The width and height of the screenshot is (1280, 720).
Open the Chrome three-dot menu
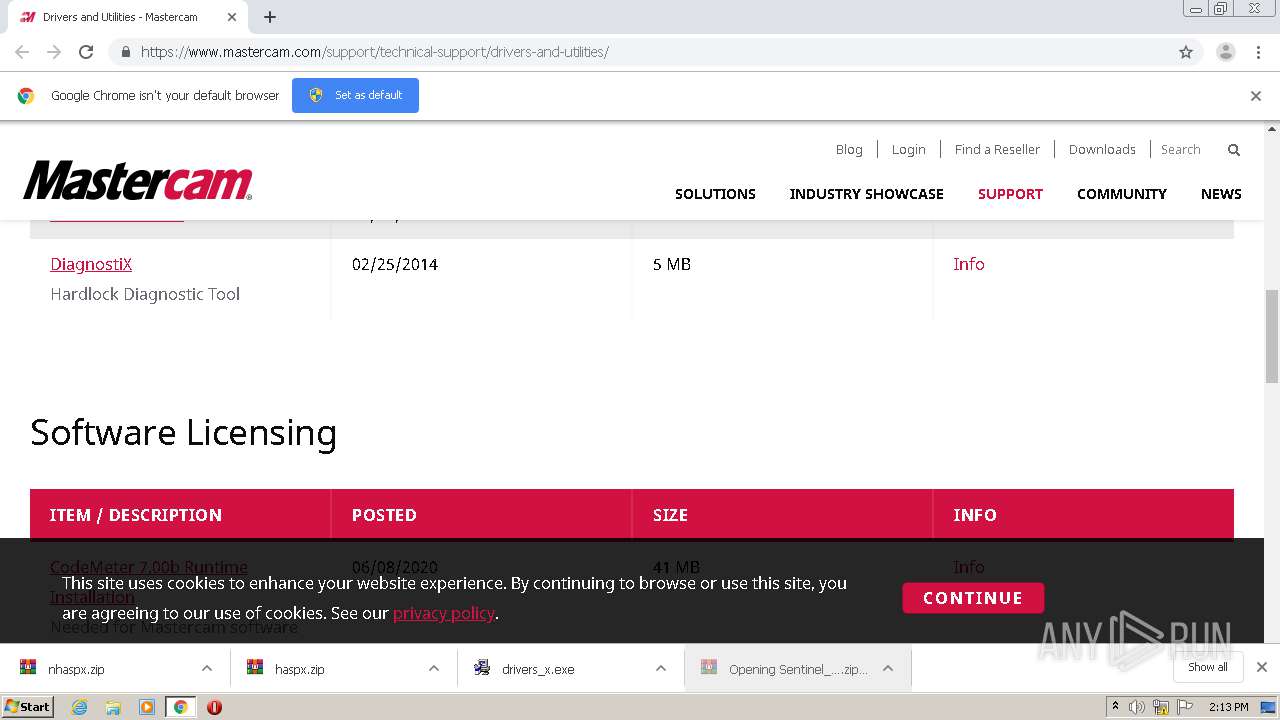point(1258,52)
